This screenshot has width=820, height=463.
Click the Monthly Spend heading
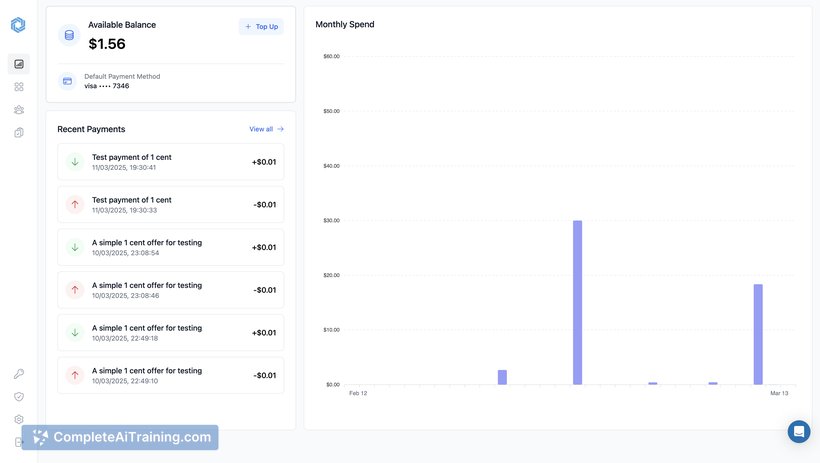[x=345, y=24]
